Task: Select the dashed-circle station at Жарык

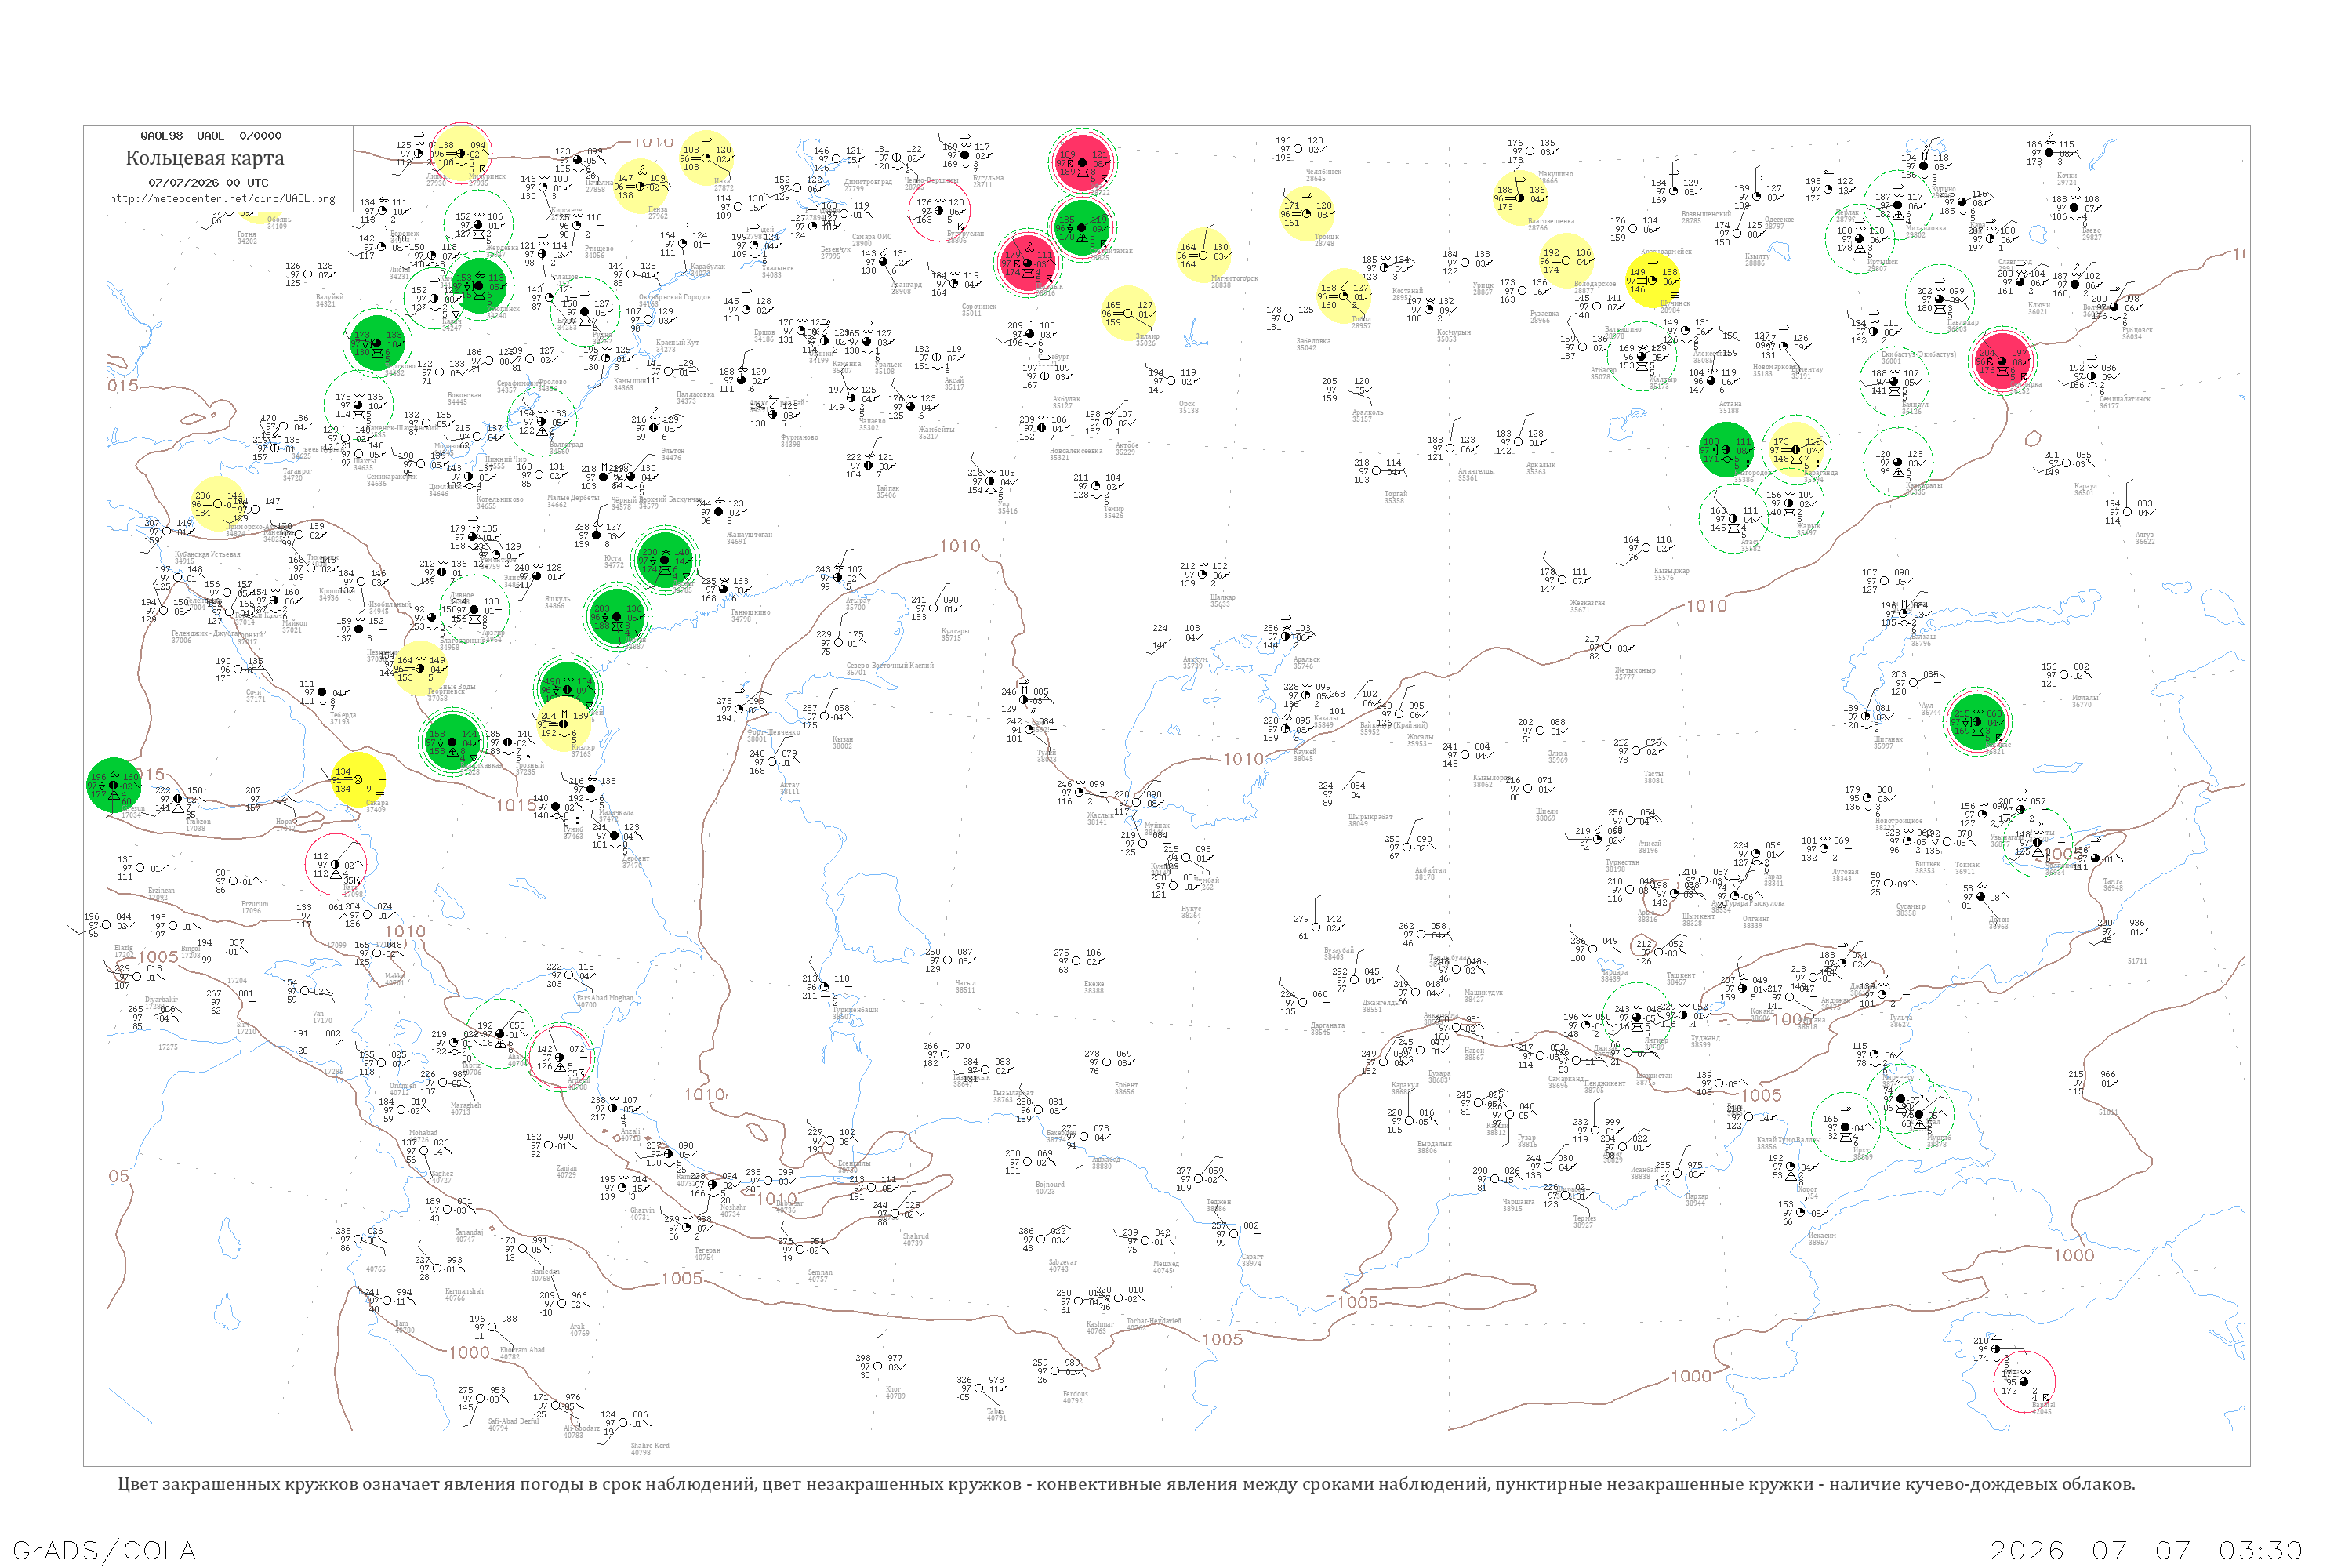Action: tap(1790, 503)
